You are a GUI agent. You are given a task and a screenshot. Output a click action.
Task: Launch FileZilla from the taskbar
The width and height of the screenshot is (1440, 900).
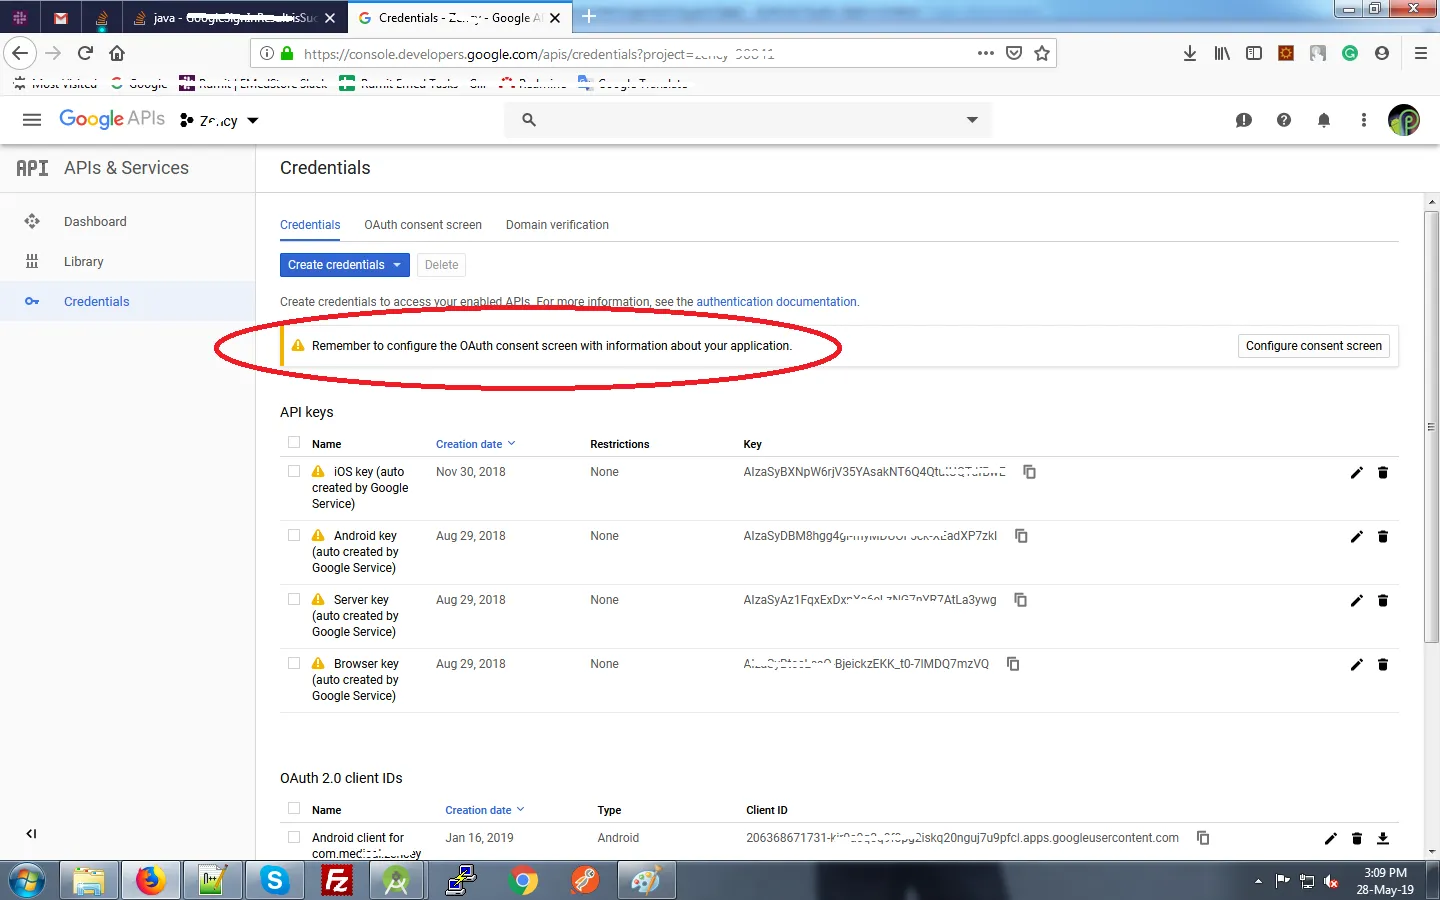coord(337,881)
